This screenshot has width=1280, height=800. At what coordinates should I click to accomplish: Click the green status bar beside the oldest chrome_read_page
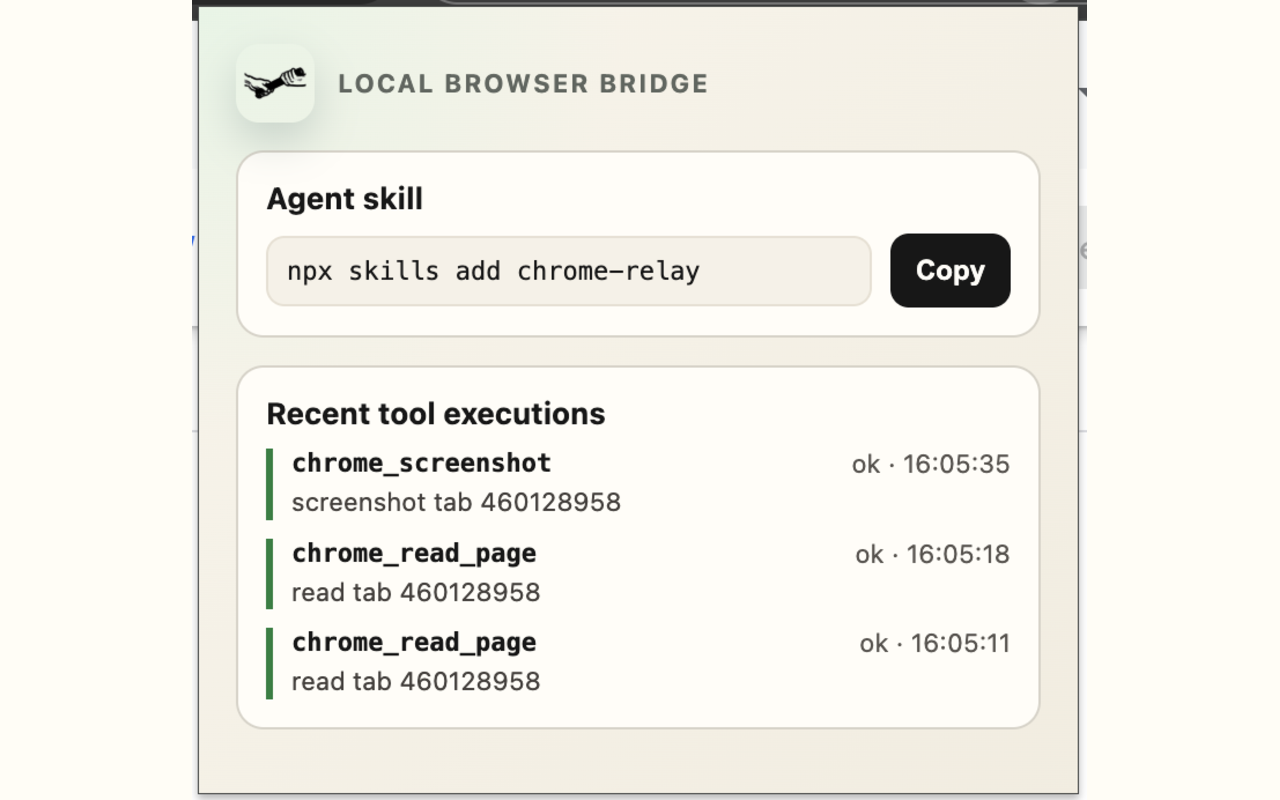click(268, 661)
